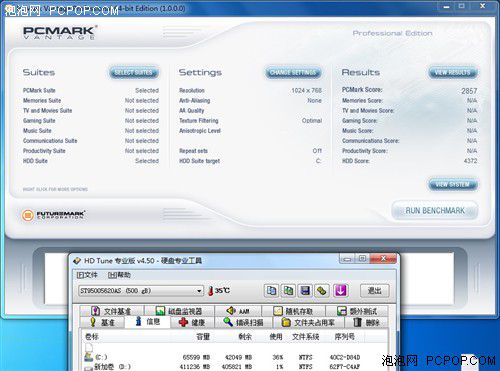Image resolution: width=500 pixels, height=371 pixels.
Task: Click the 序列号 column header
Action: [344, 337]
